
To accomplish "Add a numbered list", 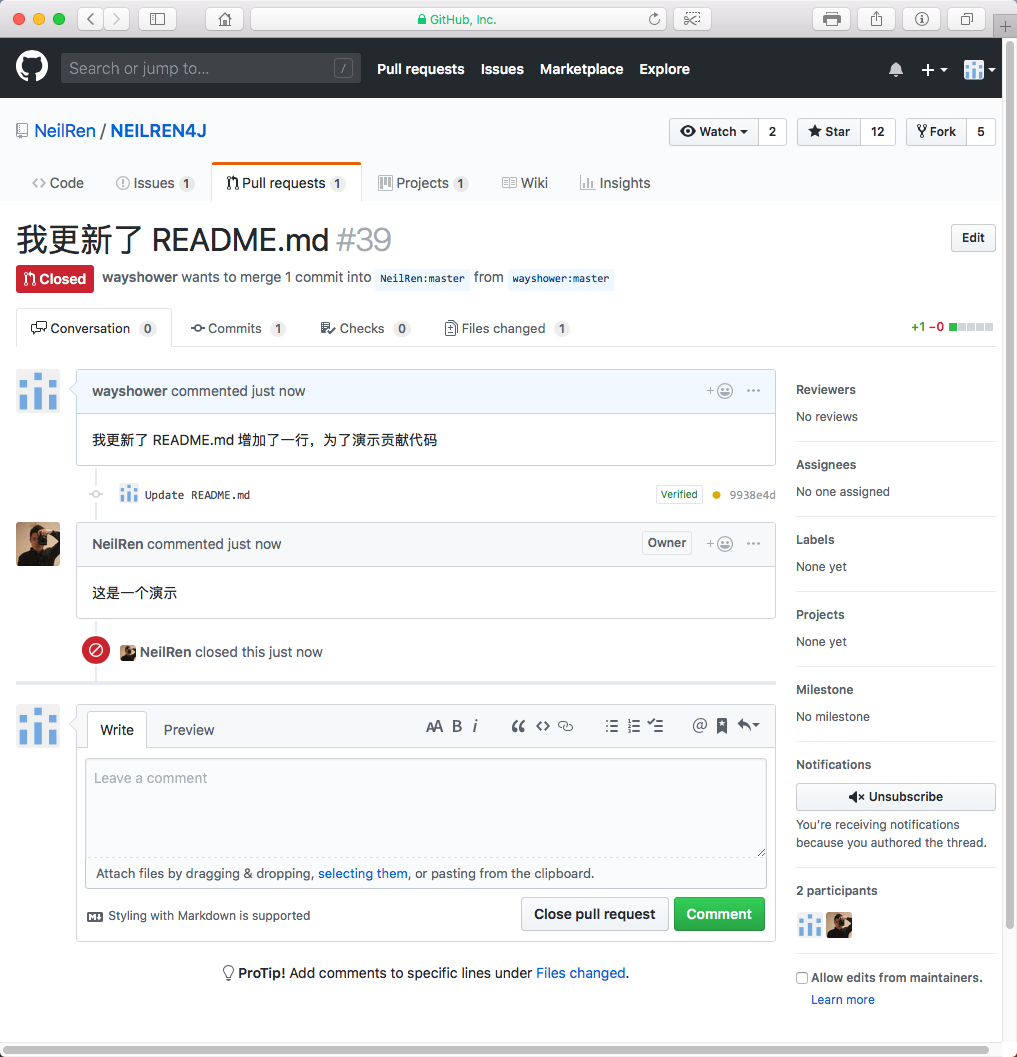I will tap(634, 726).
